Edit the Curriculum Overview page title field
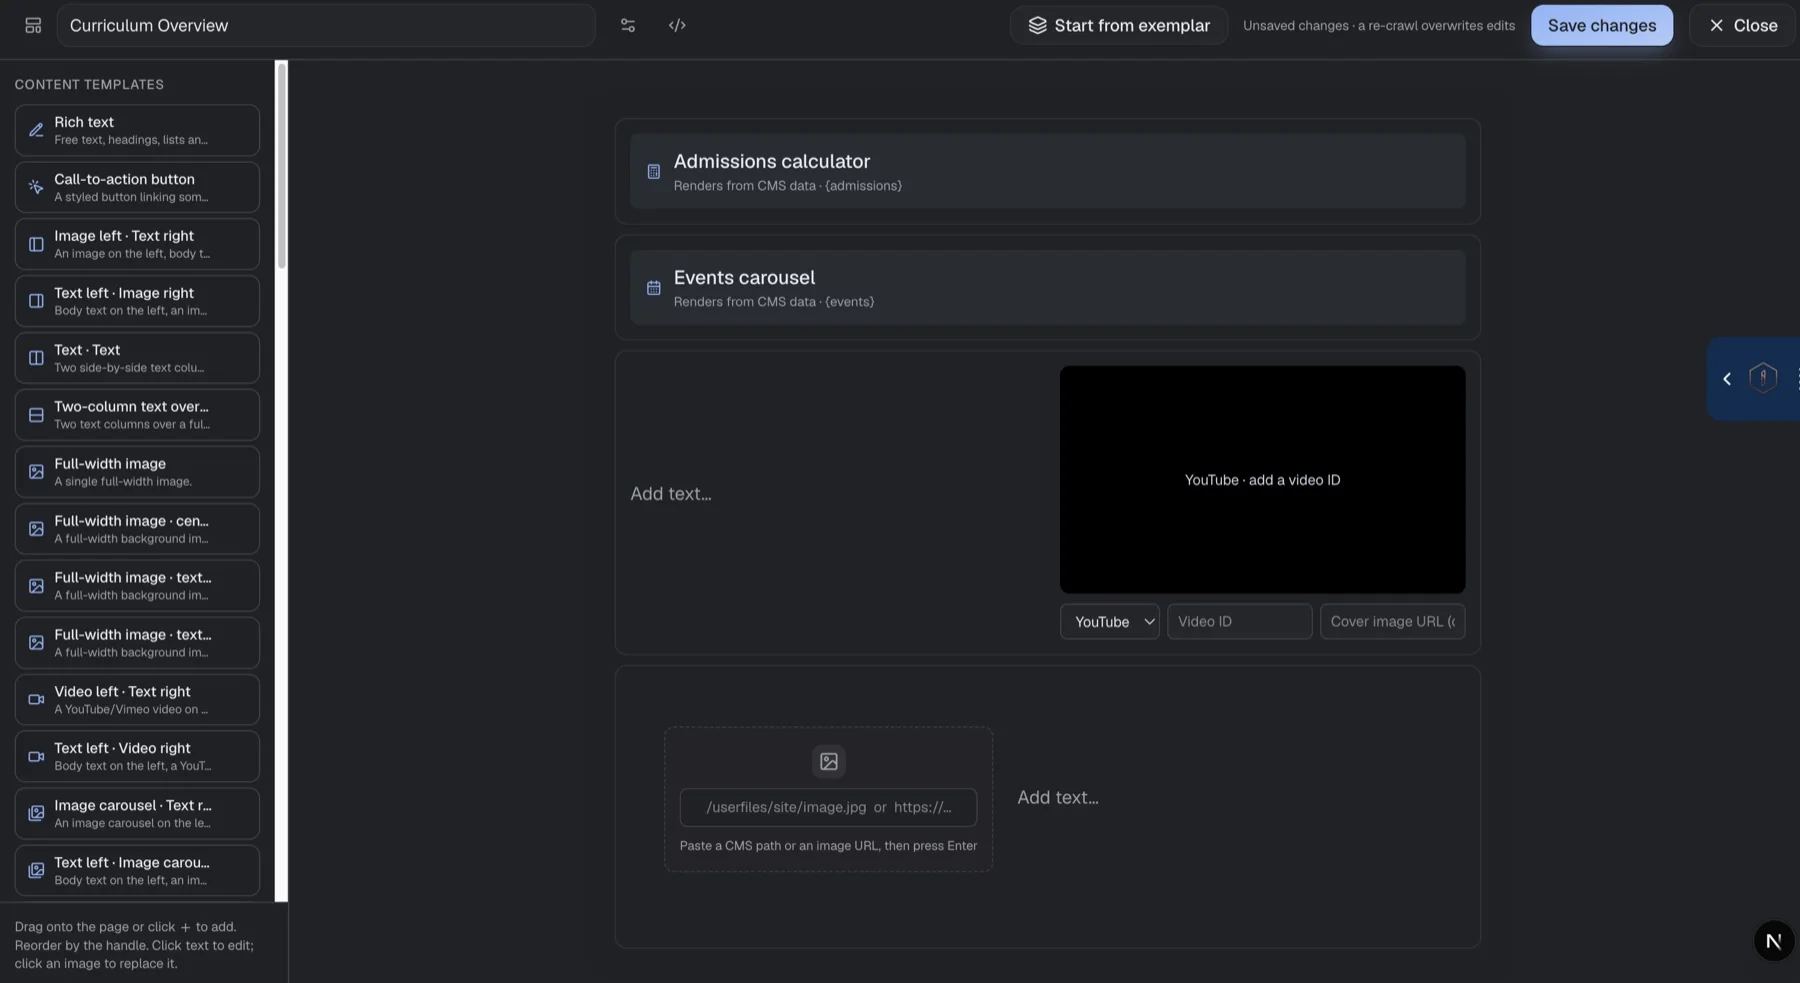 coord(326,25)
